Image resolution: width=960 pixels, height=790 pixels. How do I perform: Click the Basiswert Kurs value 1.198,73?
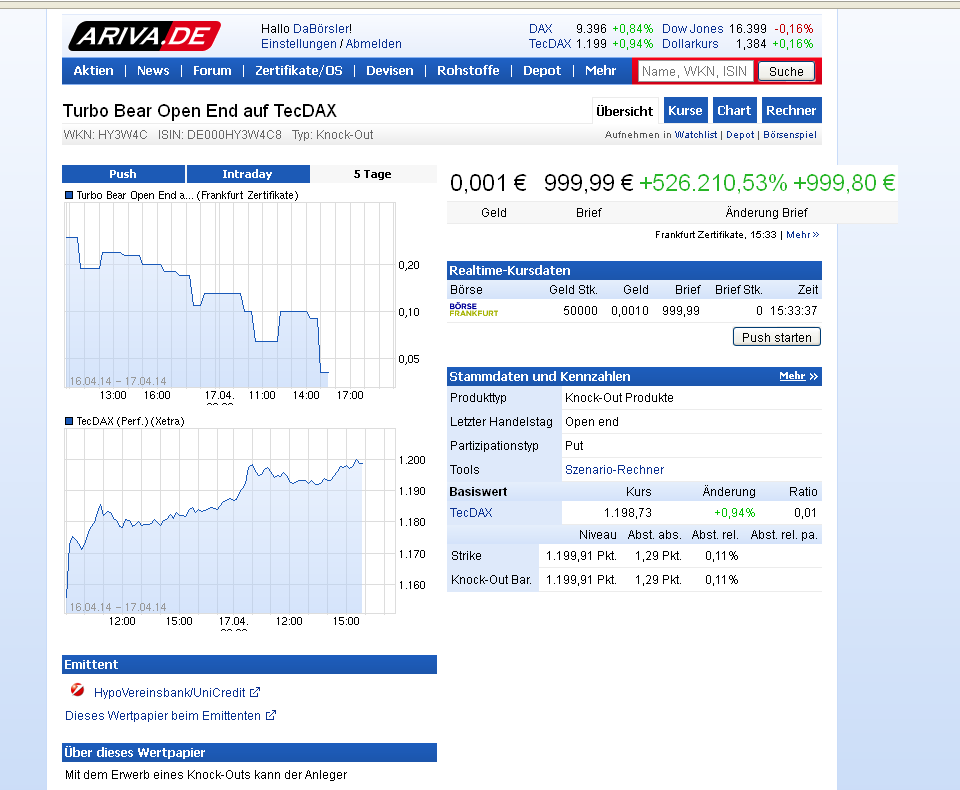(628, 513)
